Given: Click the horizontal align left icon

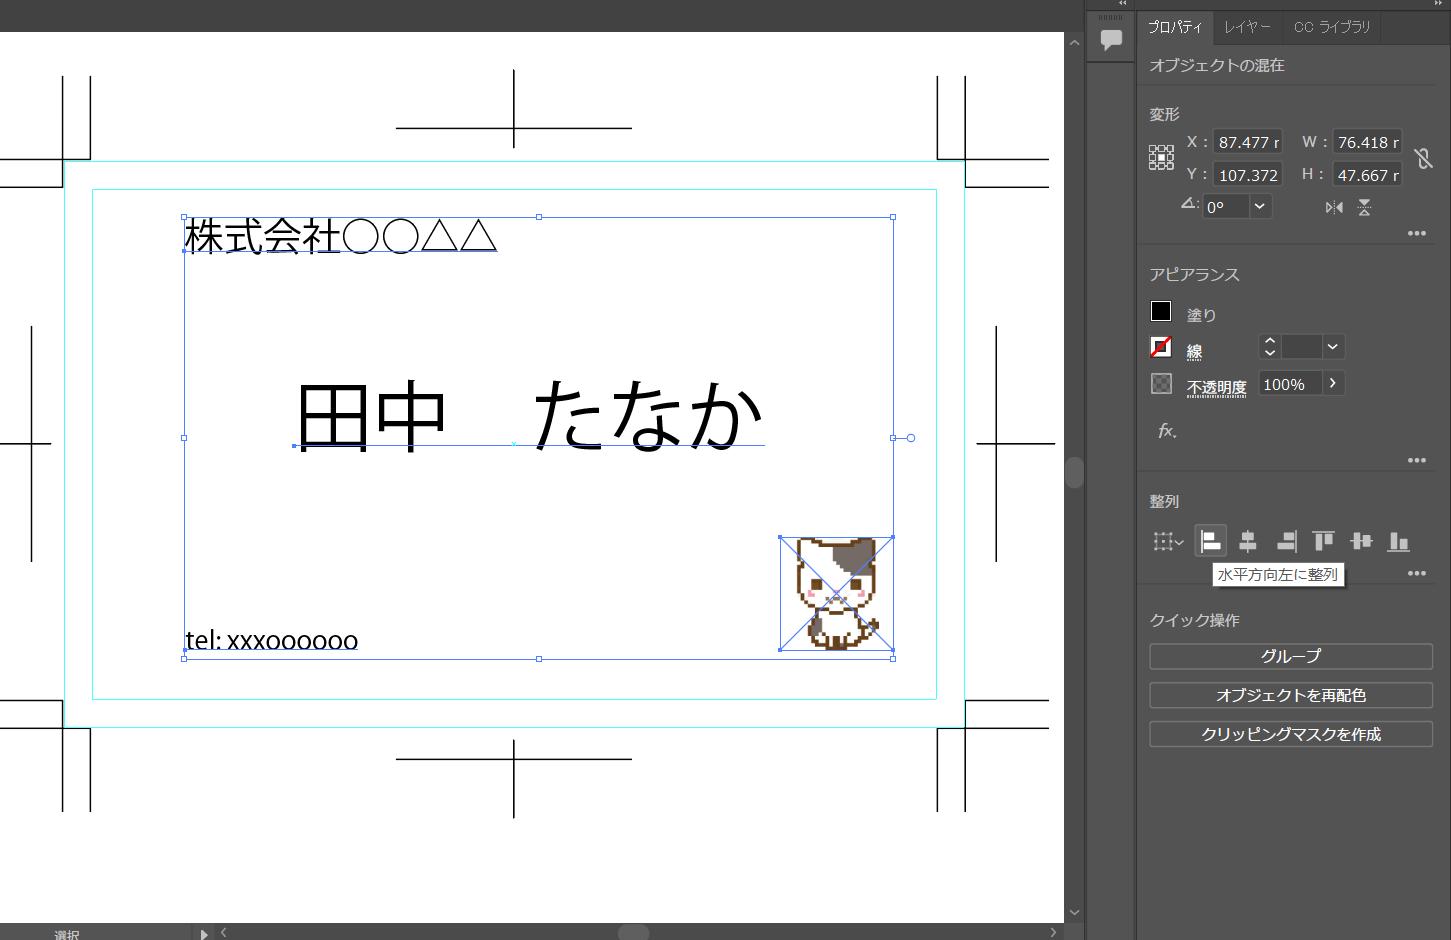Looking at the screenshot, I should coord(1211,541).
